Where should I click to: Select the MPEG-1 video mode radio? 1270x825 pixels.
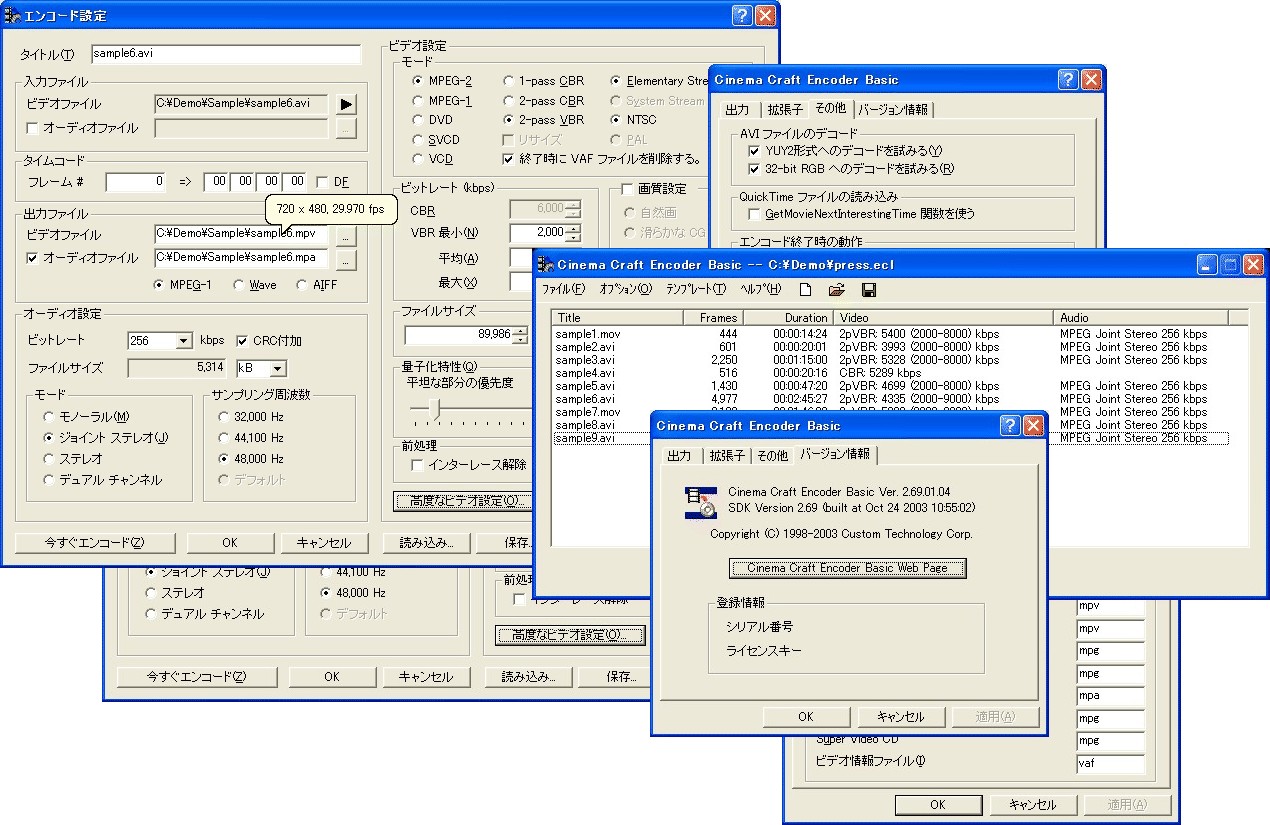point(418,101)
